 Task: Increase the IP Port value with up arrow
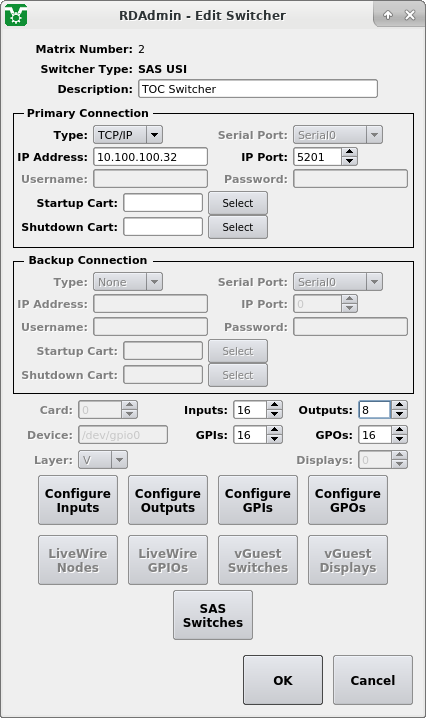pos(350,152)
